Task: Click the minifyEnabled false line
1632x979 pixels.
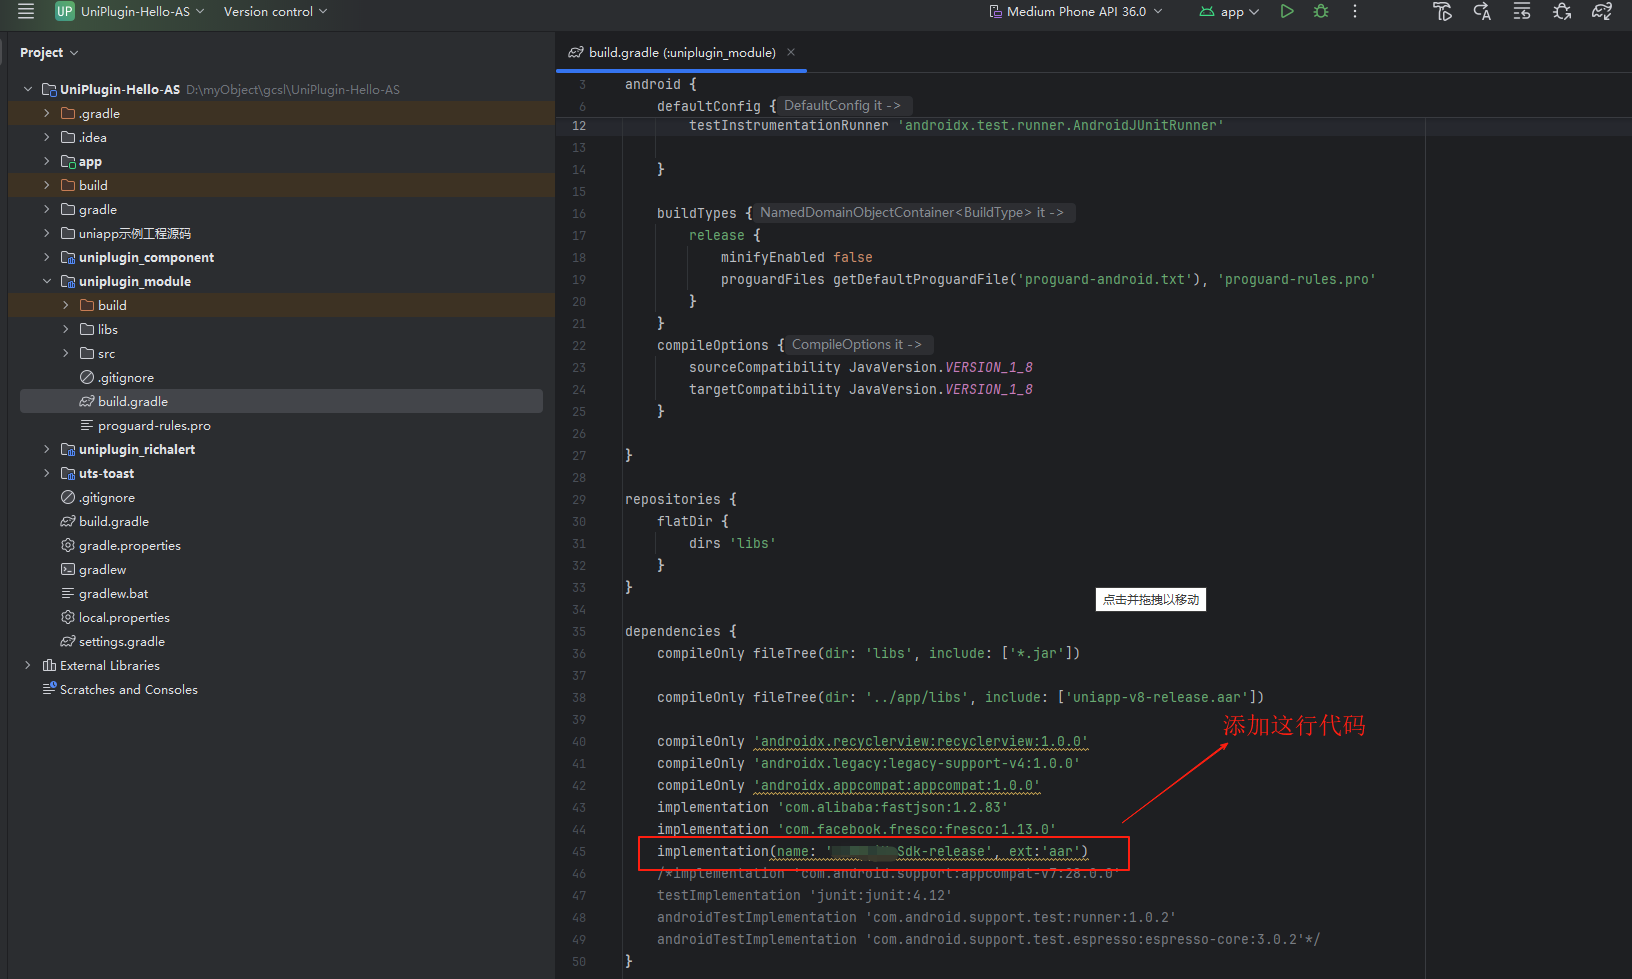Action: coord(796,257)
